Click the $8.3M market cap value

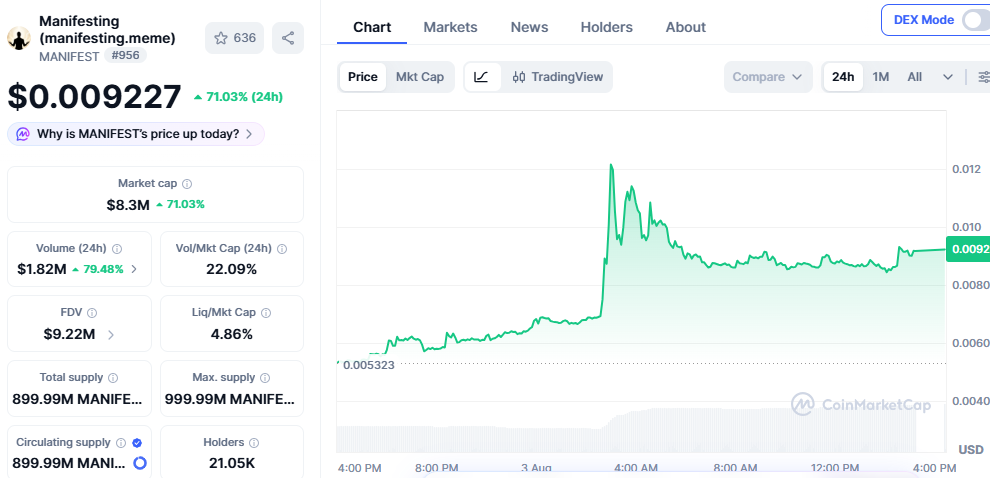pyautogui.click(x=128, y=205)
